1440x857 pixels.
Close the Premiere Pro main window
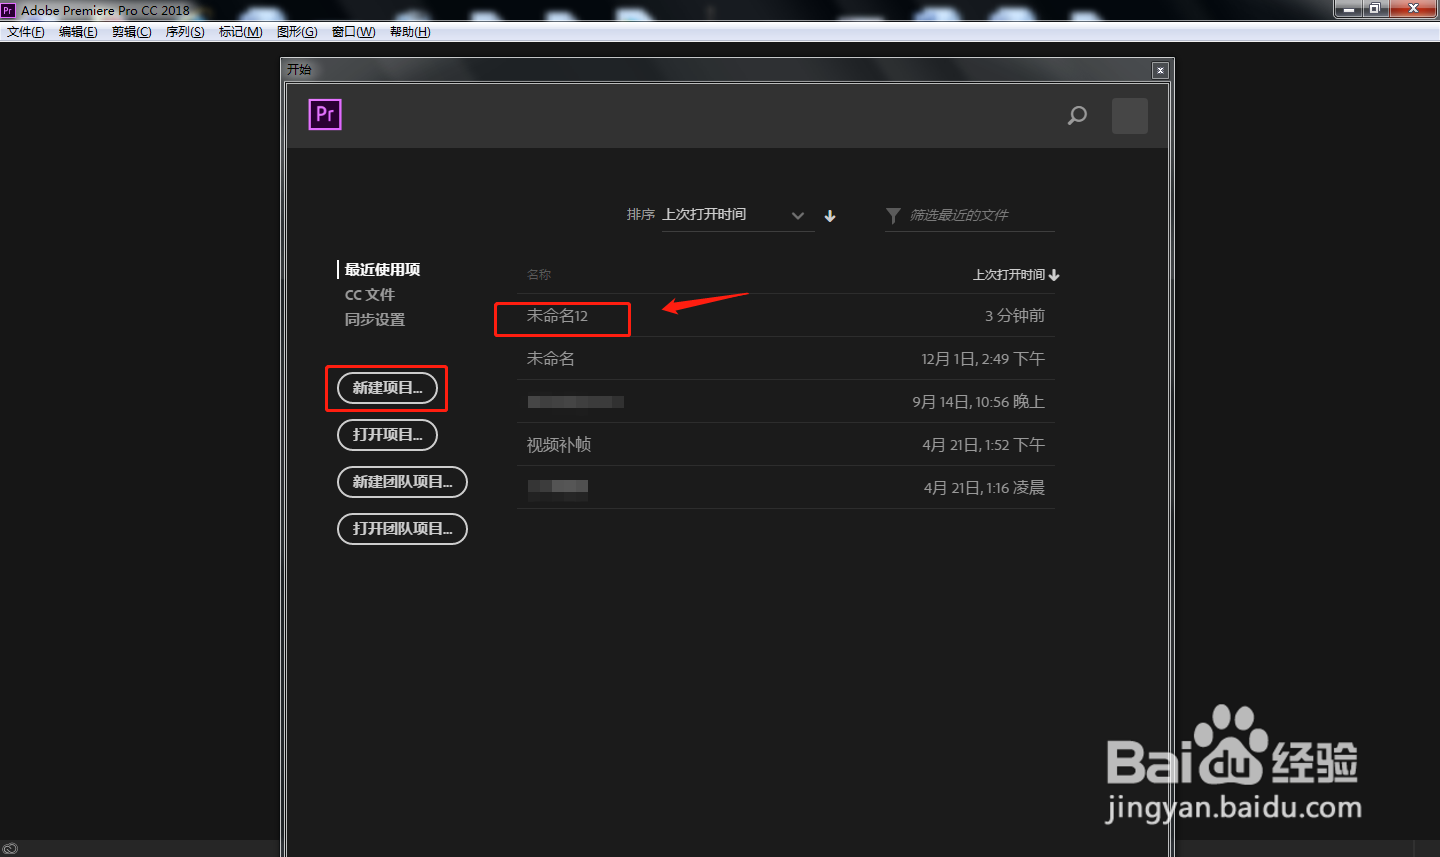click(1414, 9)
